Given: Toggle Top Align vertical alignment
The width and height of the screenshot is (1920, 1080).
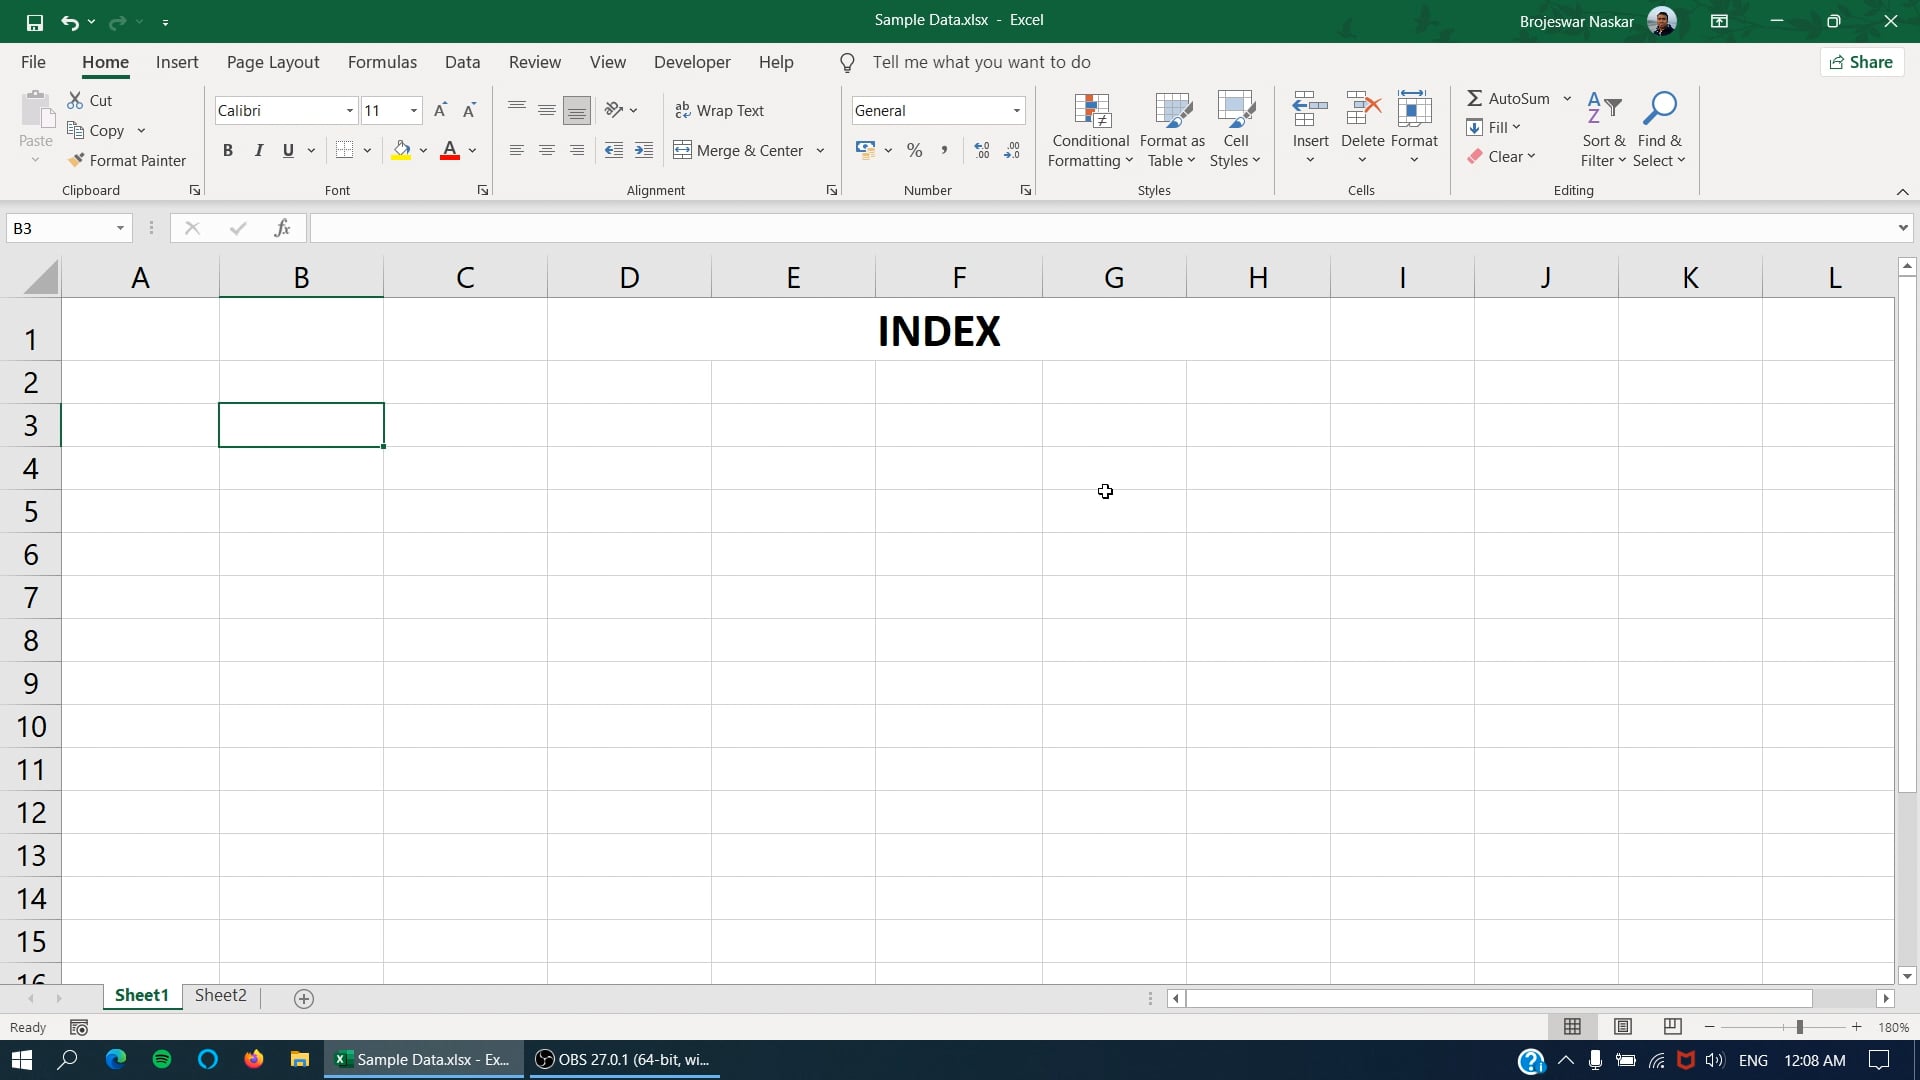Looking at the screenshot, I should coord(517,110).
